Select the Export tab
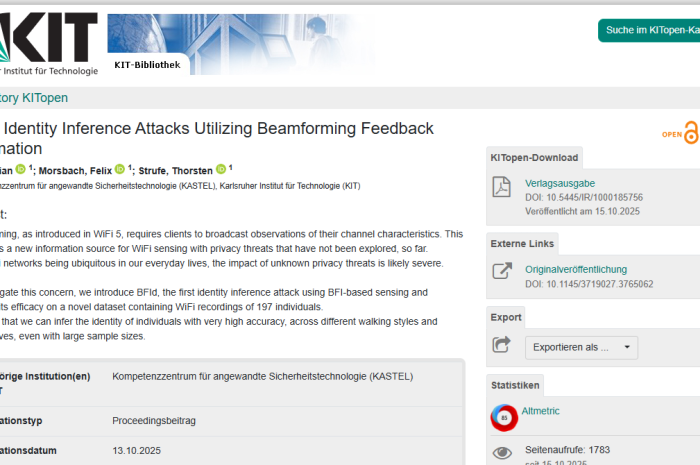Image resolution: width=700 pixels, height=465 pixels. [x=506, y=316]
